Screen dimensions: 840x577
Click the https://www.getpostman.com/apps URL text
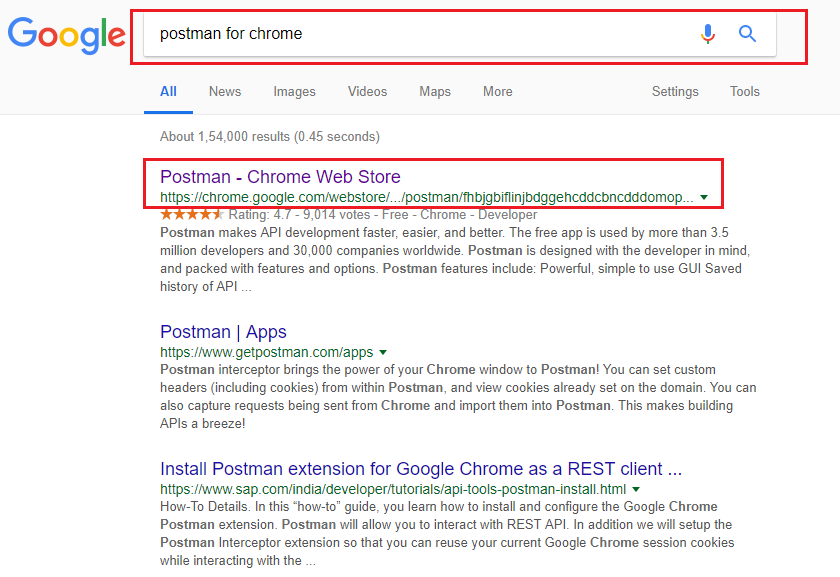[x=267, y=352]
